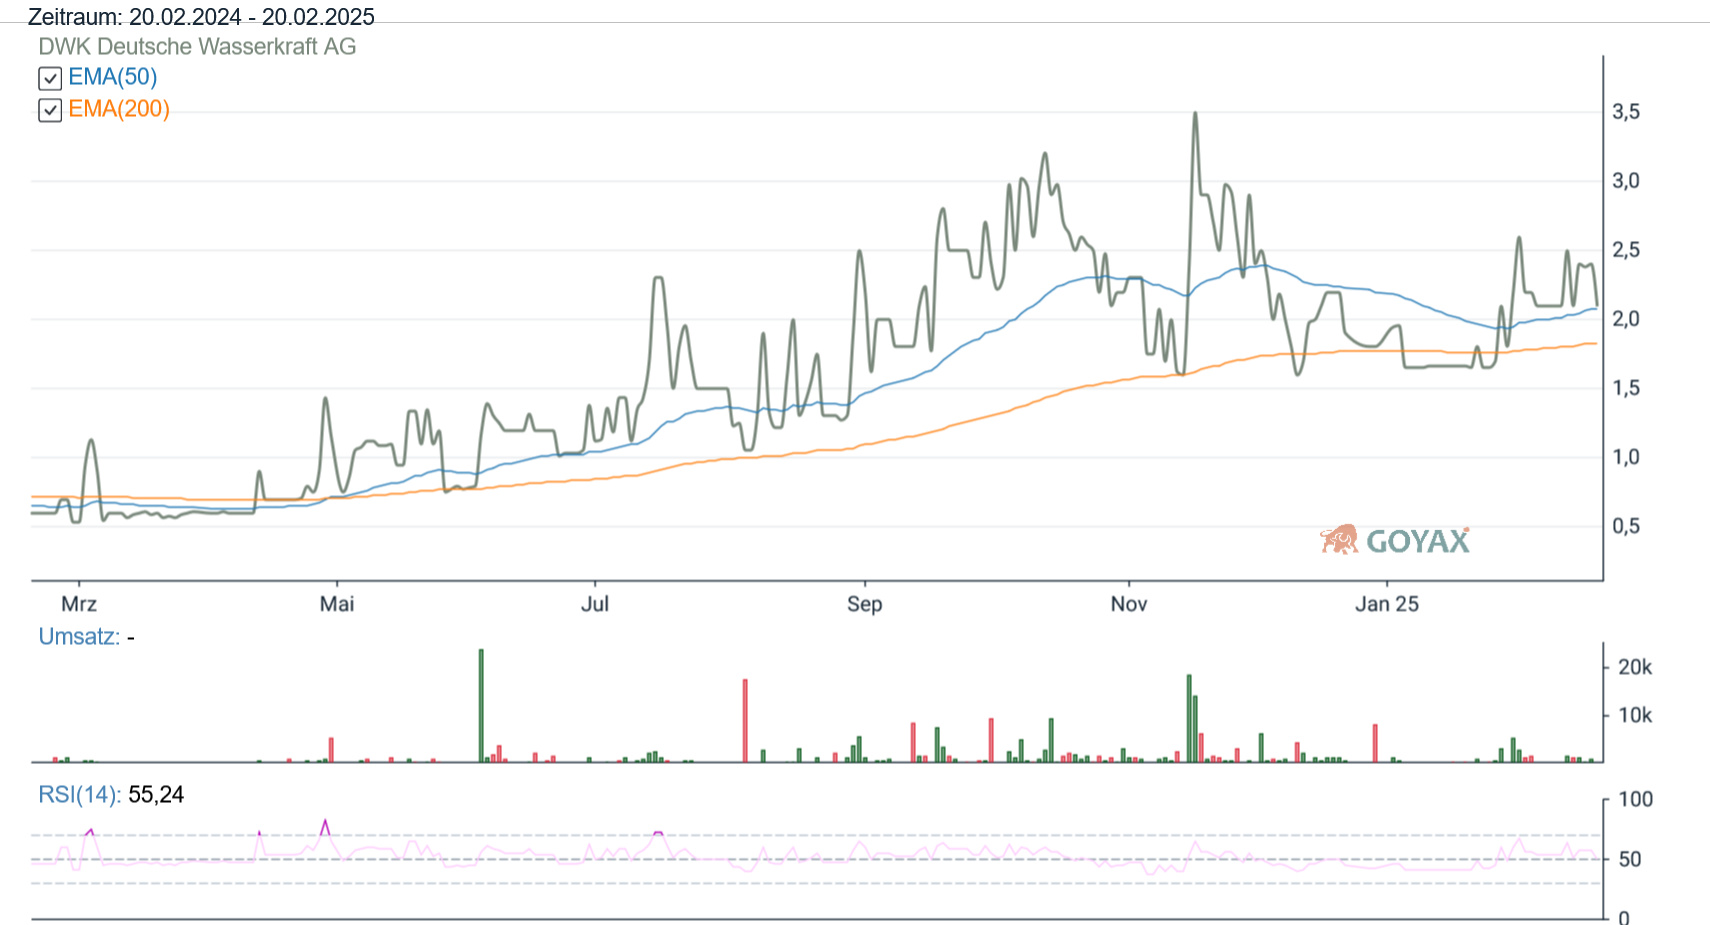Image resolution: width=1710 pixels, height=925 pixels.
Task: Click the tallest green volume bar in June
Action: pyautogui.click(x=481, y=706)
